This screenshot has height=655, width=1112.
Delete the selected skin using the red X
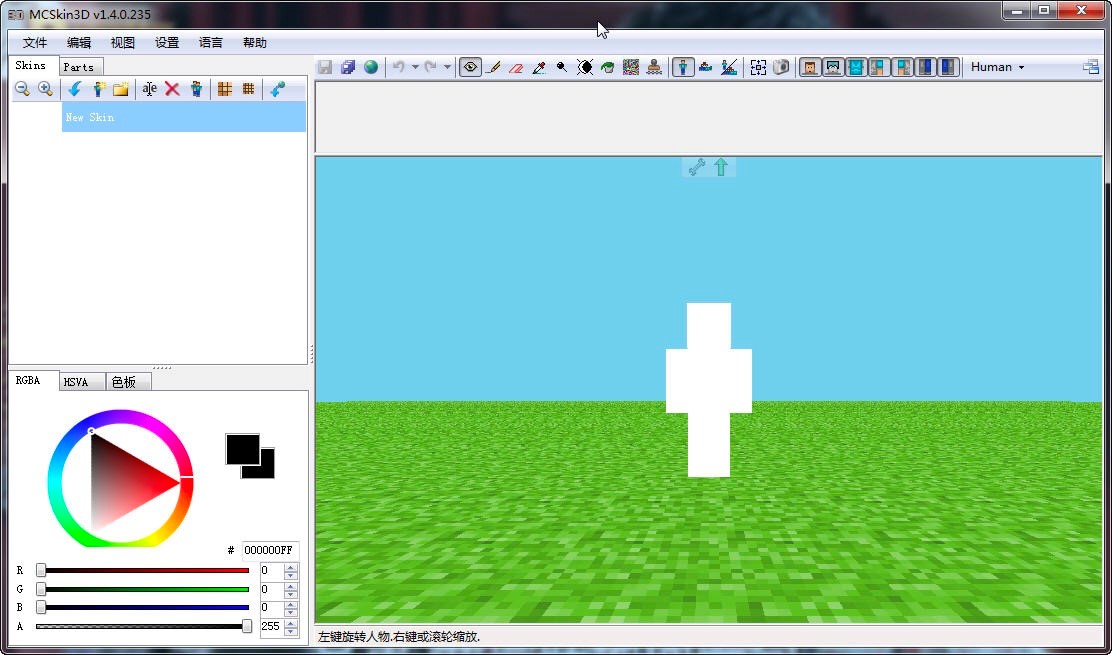[172, 89]
